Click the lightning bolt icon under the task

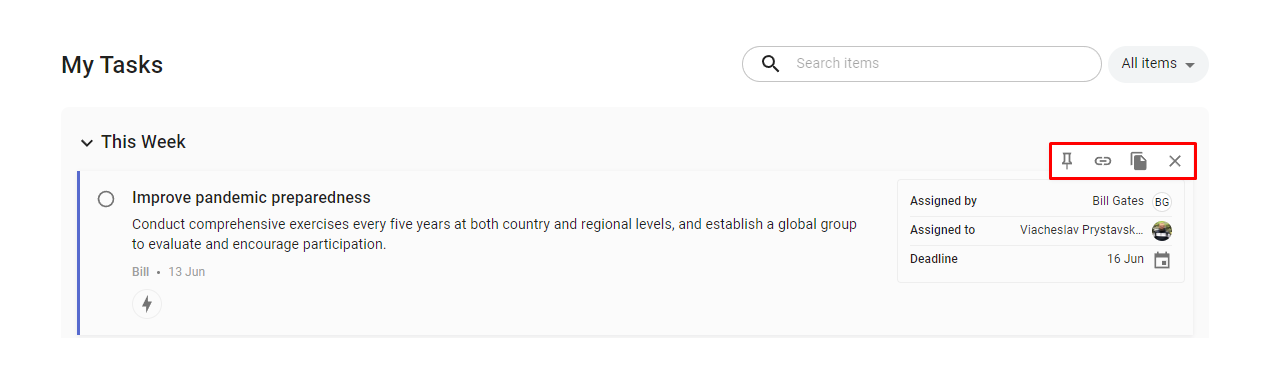pyautogui.click(x=147, y=304)
